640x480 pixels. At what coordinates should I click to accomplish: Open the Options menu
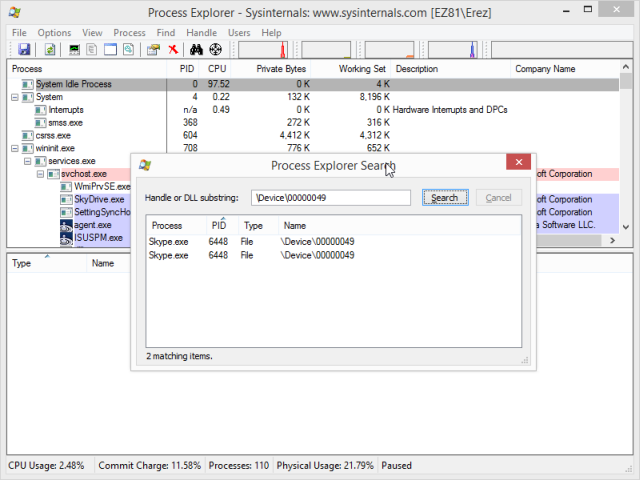coord(54,33)
